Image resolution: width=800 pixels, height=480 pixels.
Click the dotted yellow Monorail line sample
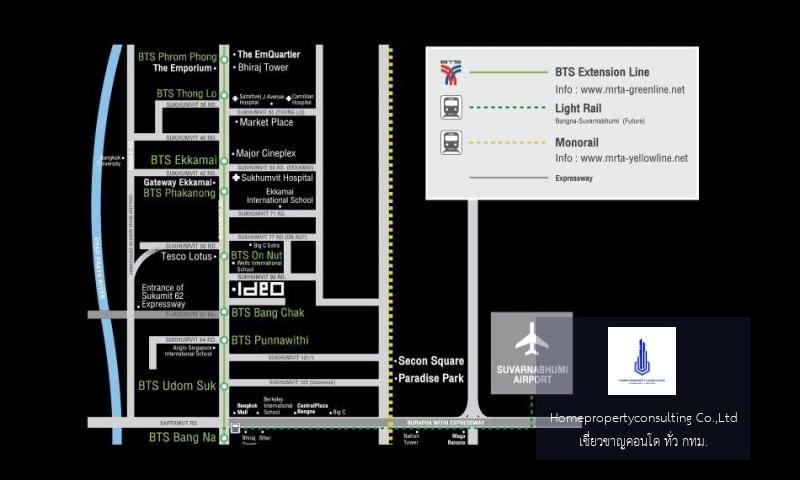click(508, 142)
